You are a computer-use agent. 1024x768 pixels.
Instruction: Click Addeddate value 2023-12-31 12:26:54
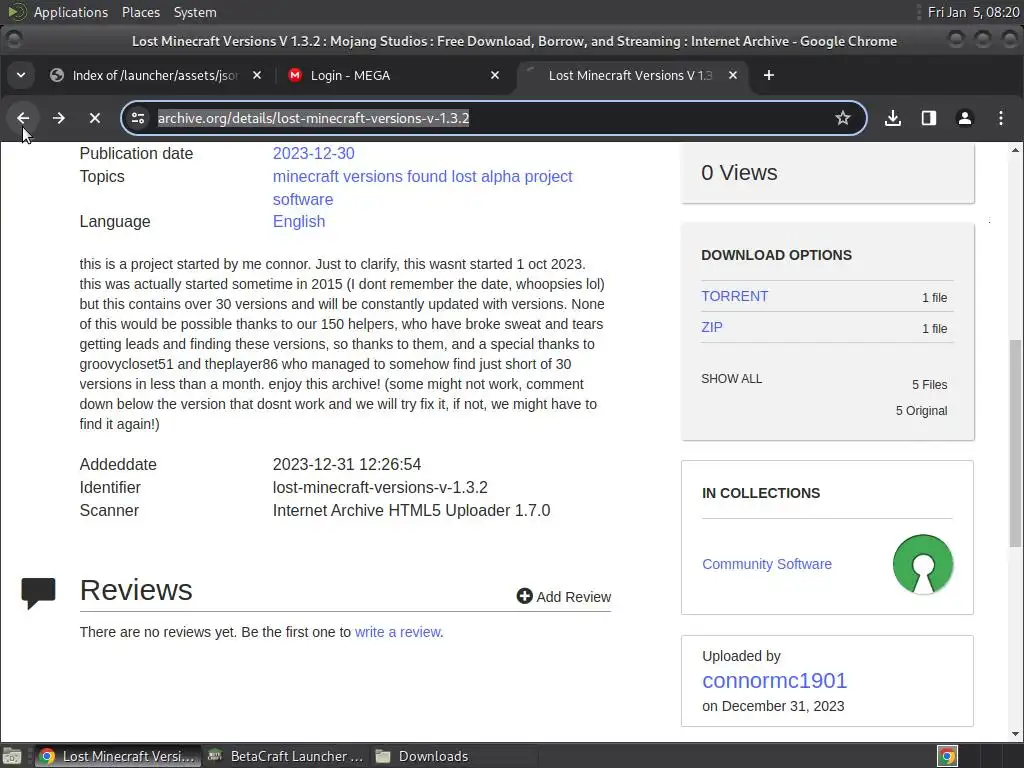point(347,465)
